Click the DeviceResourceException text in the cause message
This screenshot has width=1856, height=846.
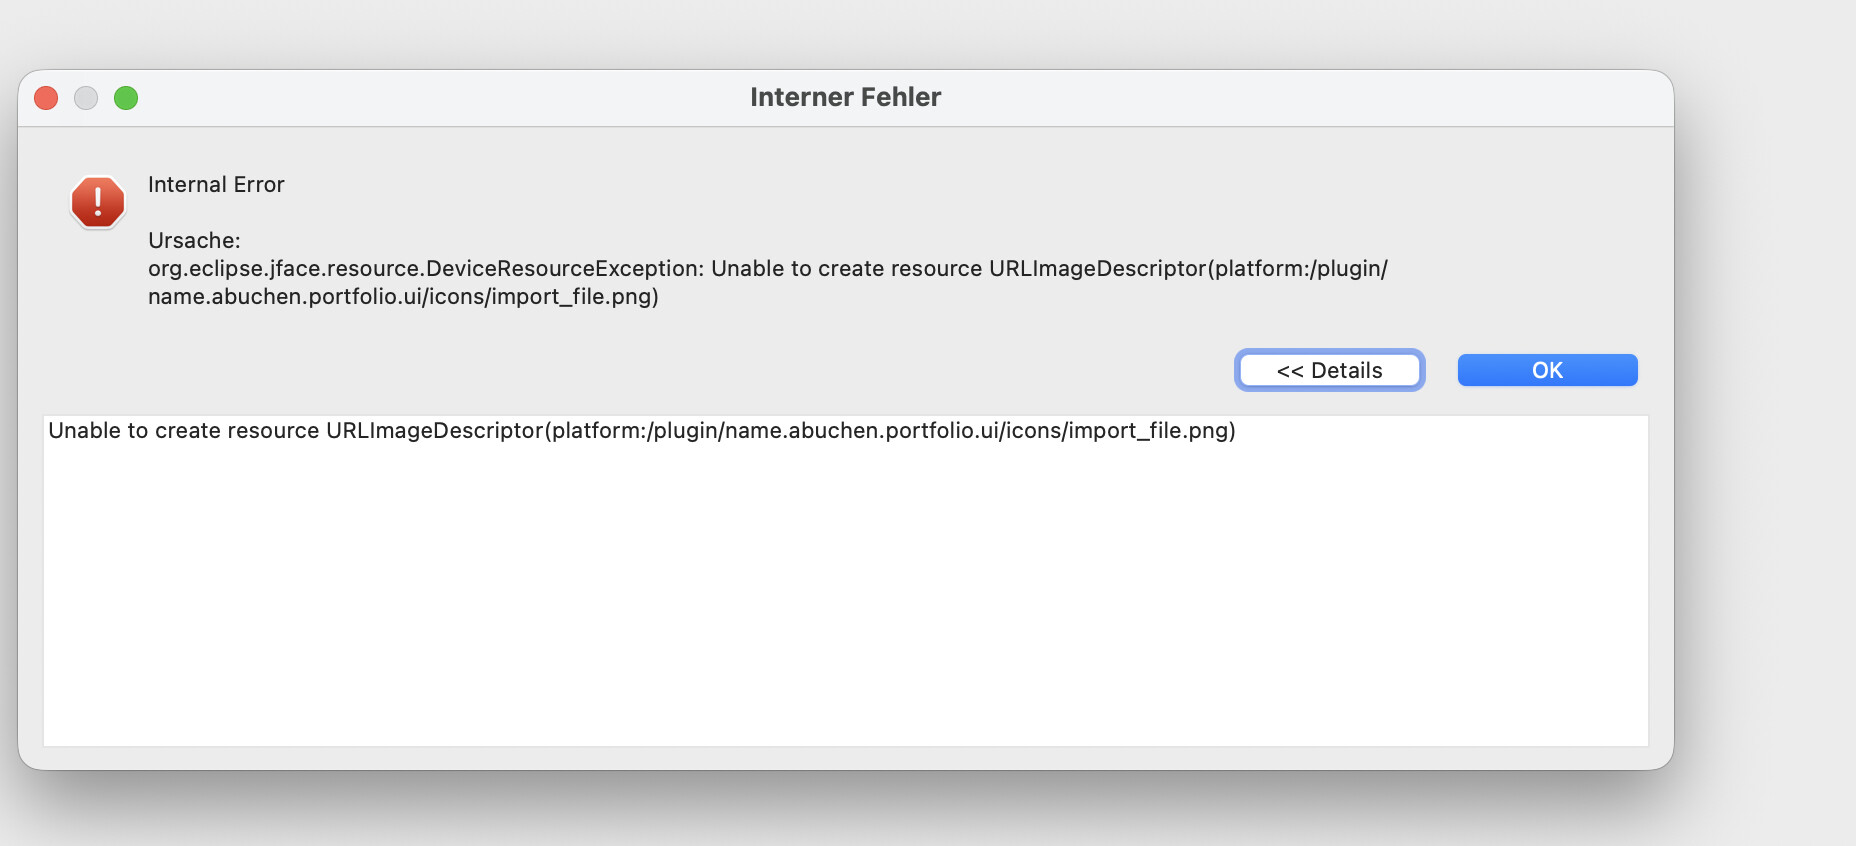coord(565,269)
